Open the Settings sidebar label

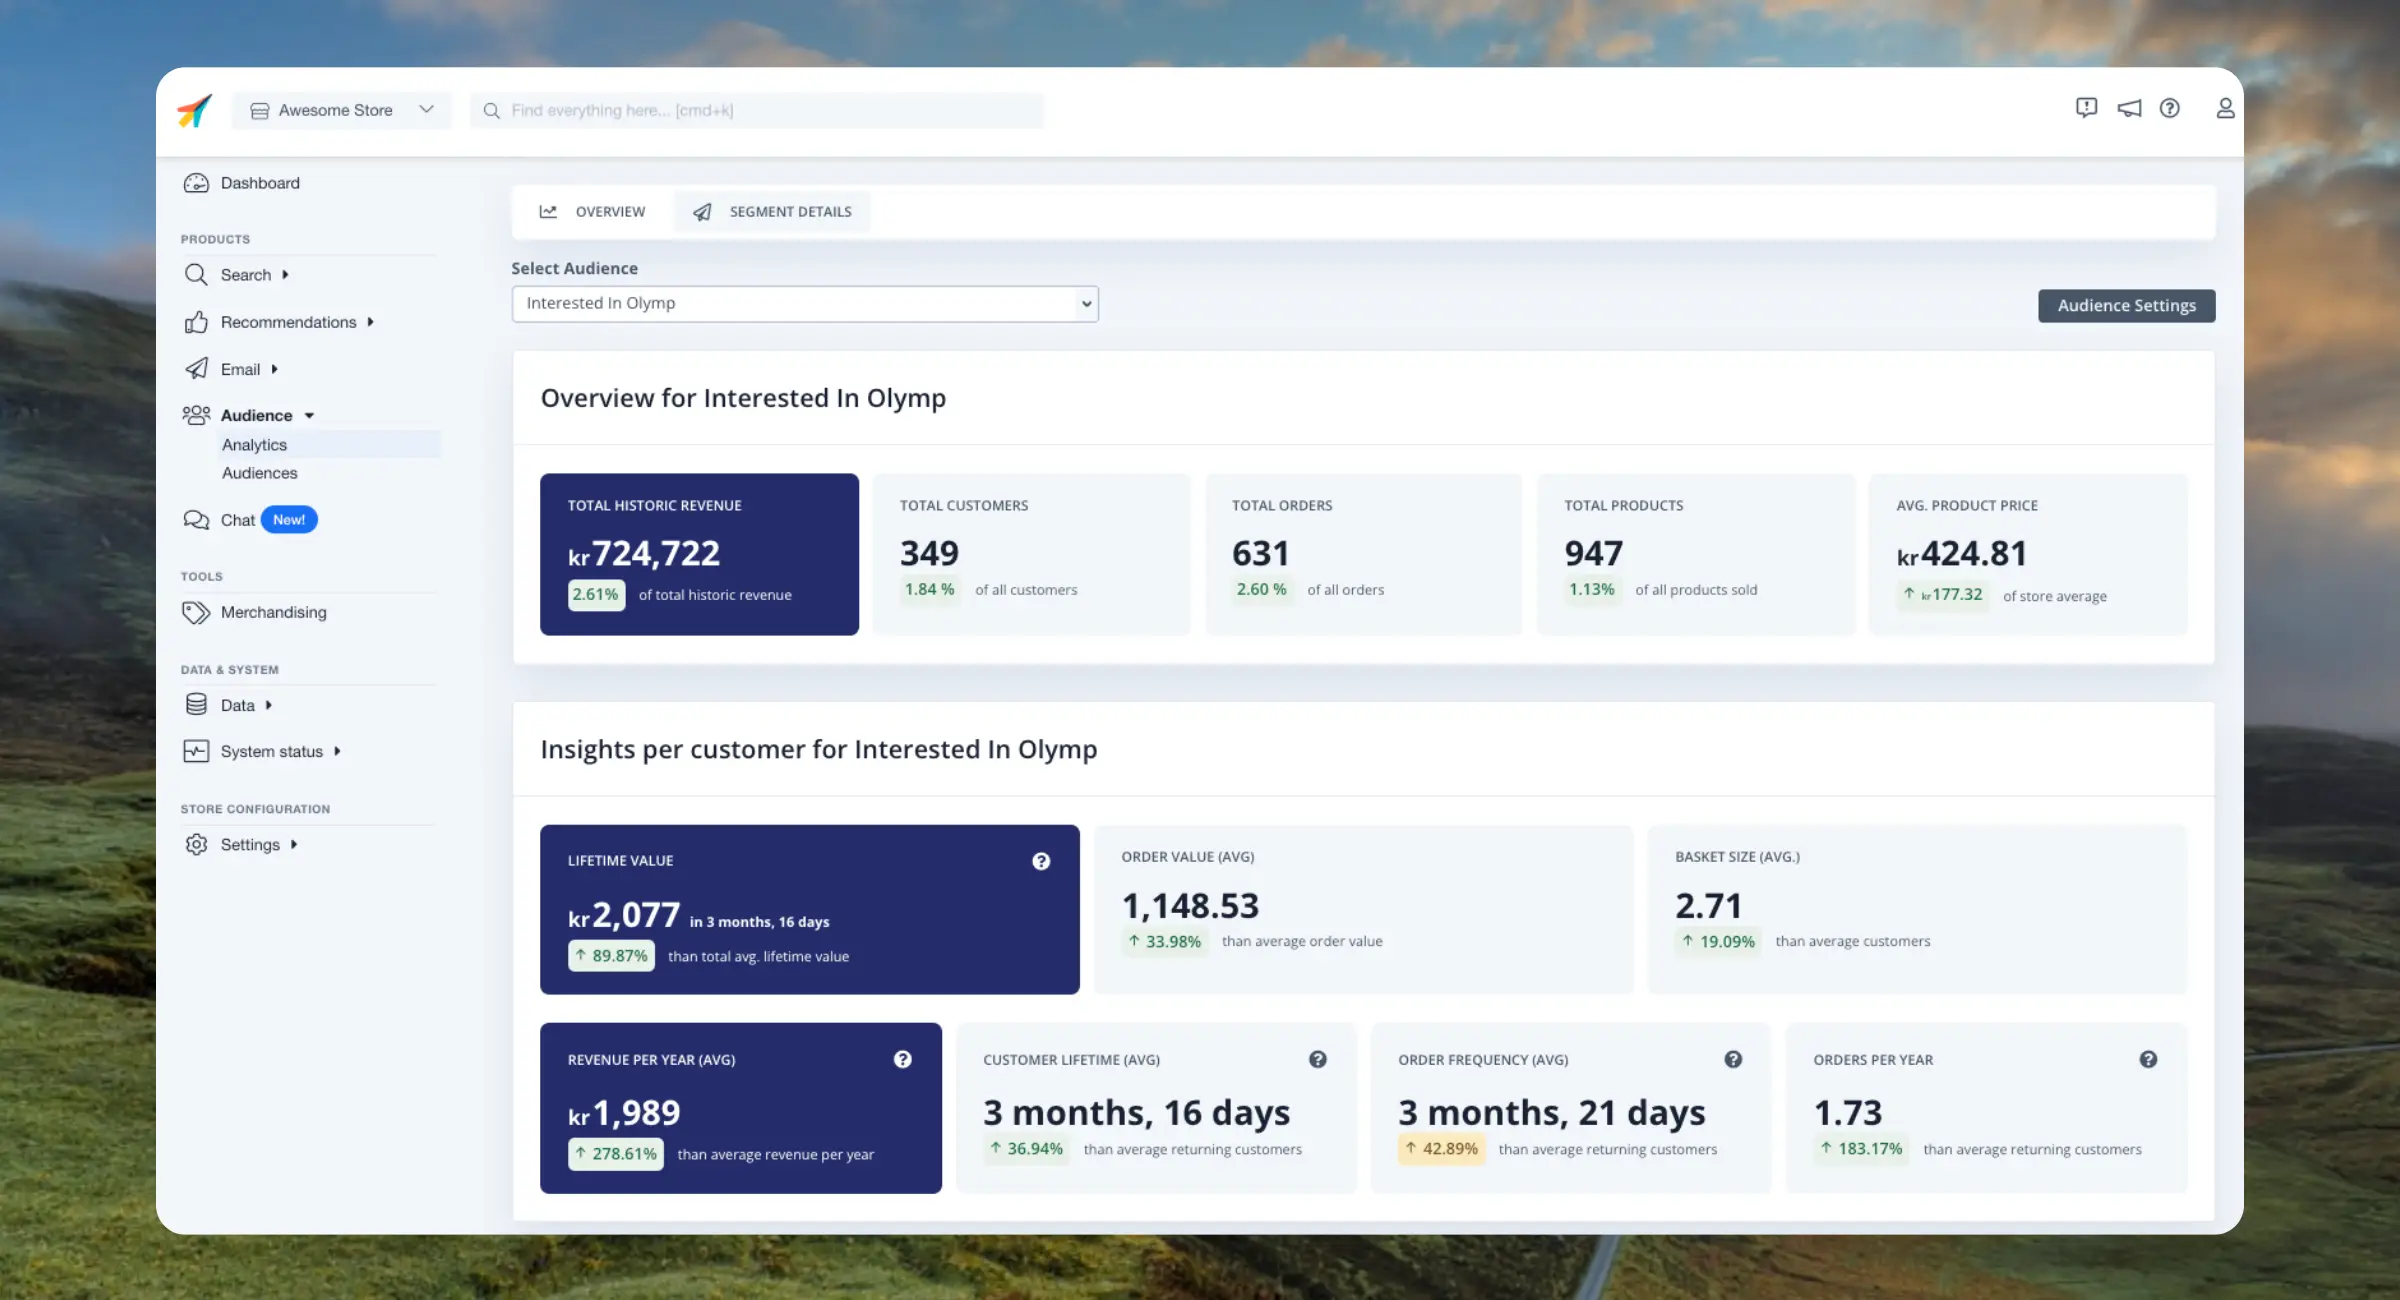click(250, 845)
